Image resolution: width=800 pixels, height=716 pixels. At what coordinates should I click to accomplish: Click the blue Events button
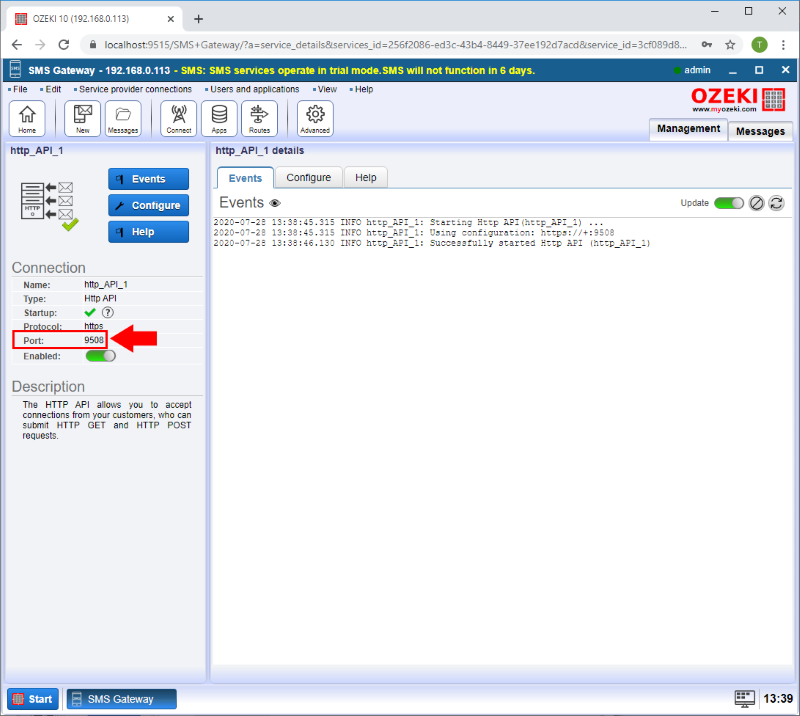point(148,179)
